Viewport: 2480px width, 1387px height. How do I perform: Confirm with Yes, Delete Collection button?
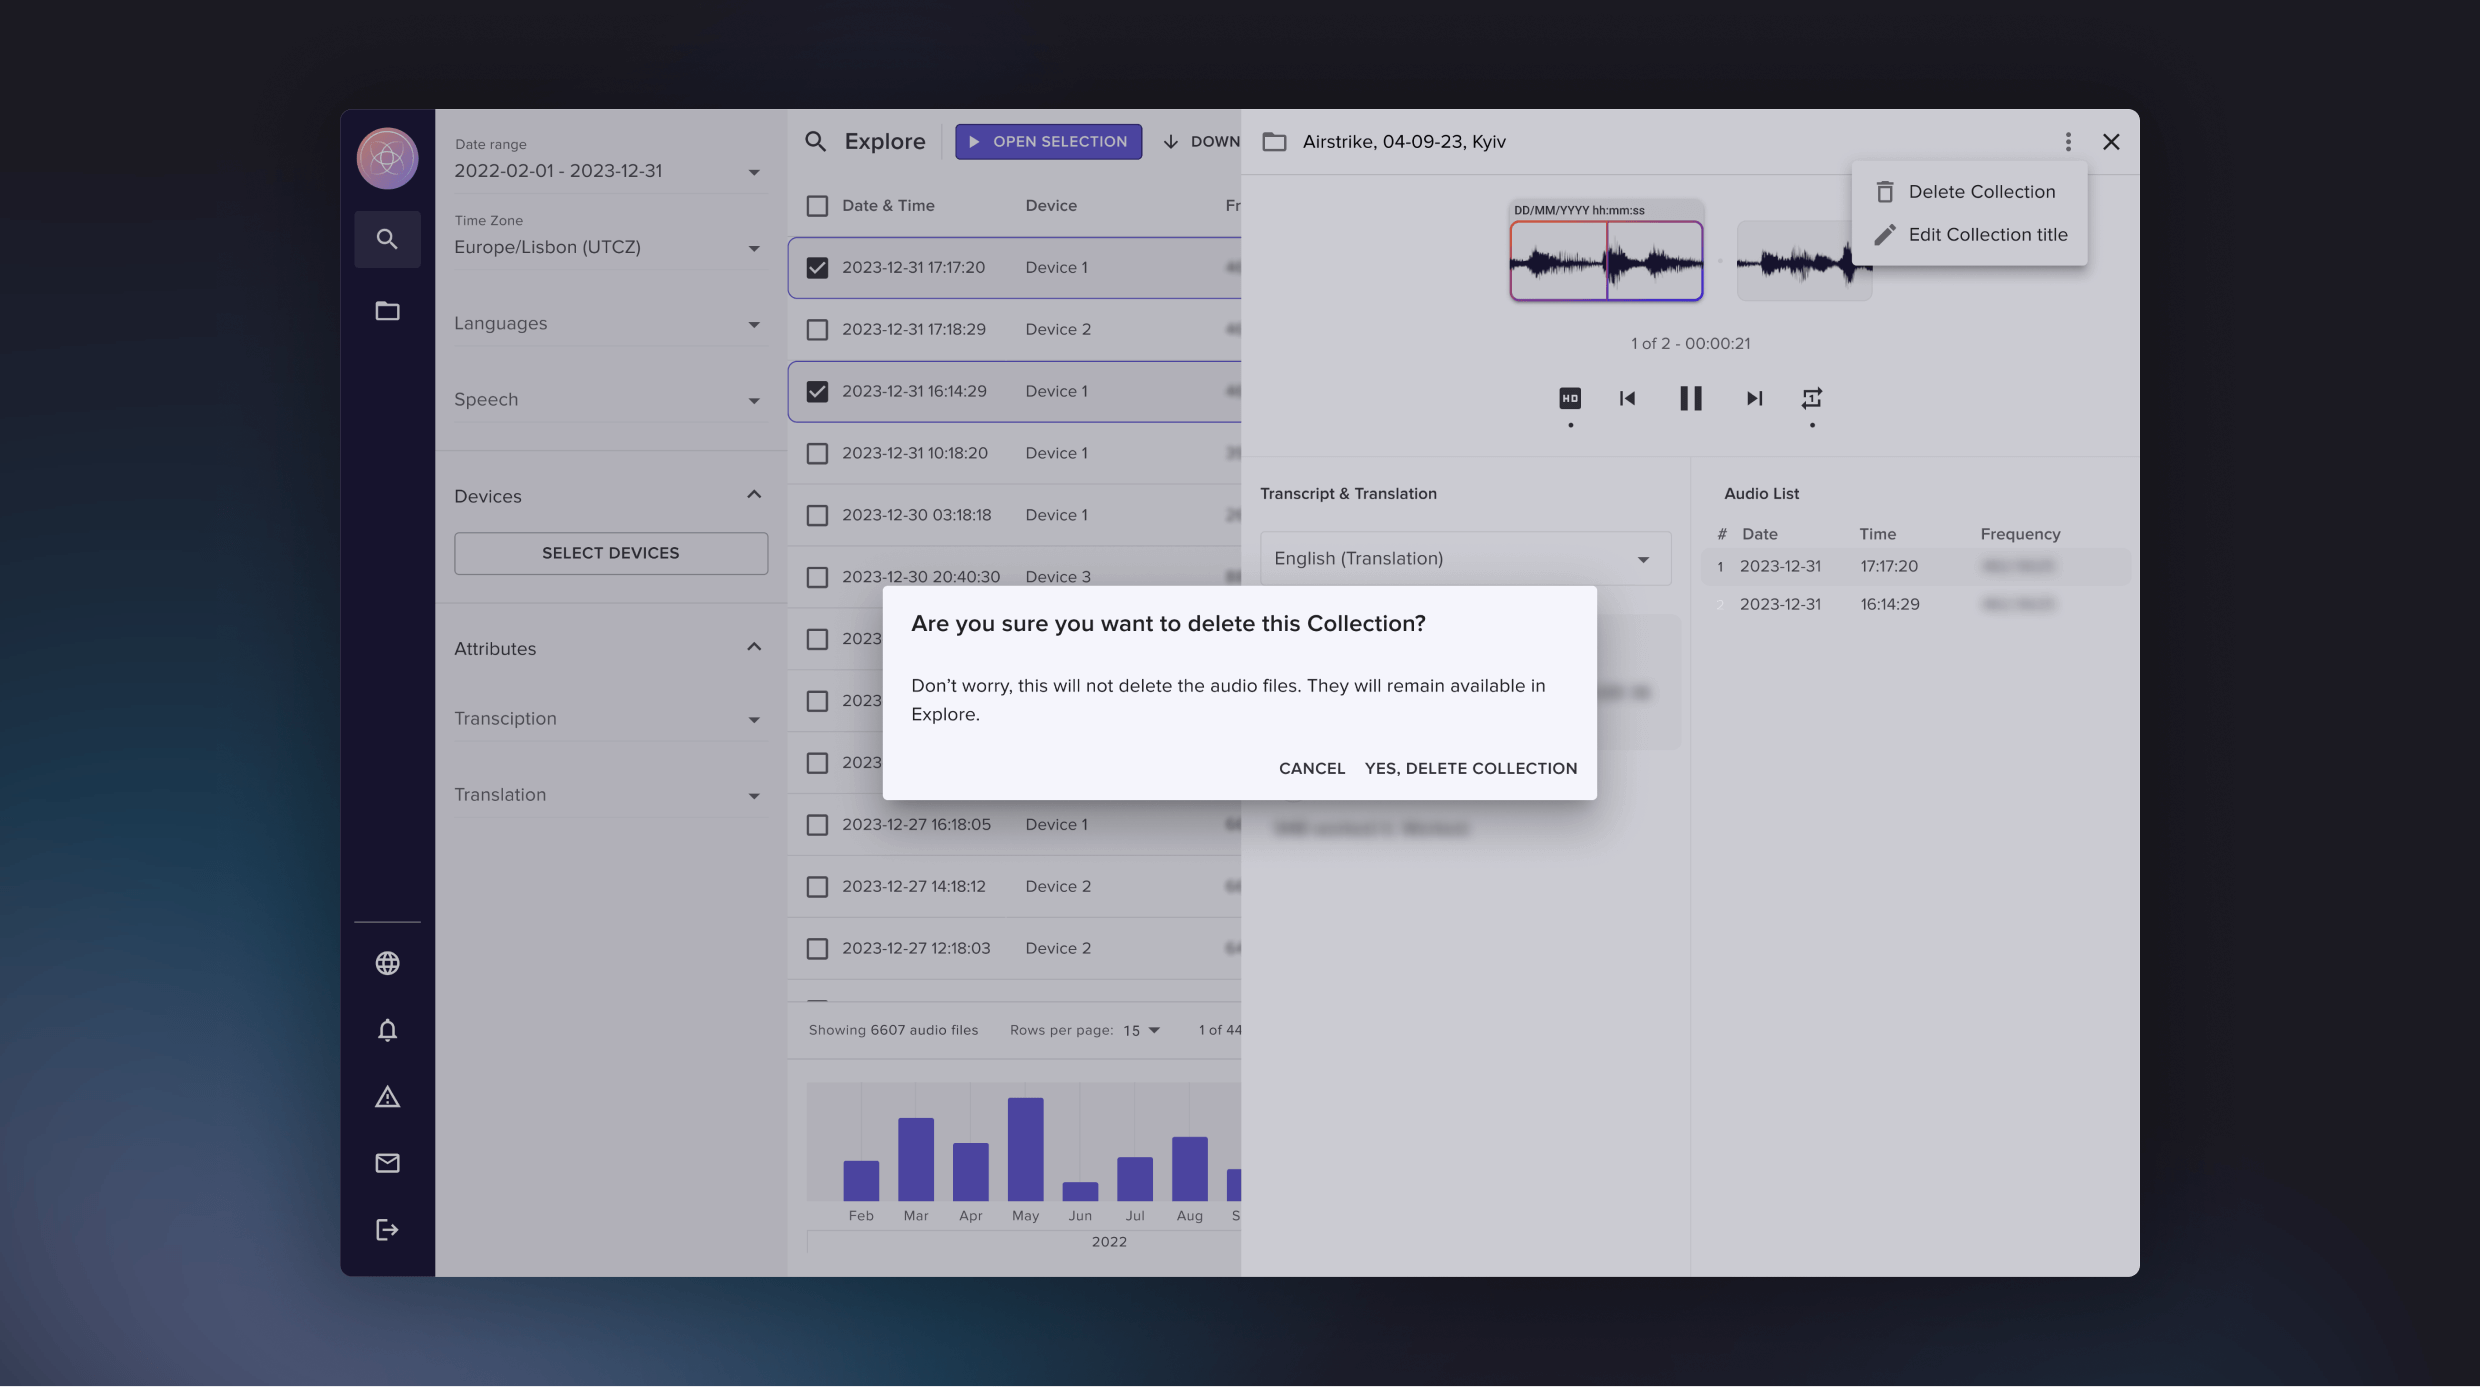(1470, 768)
